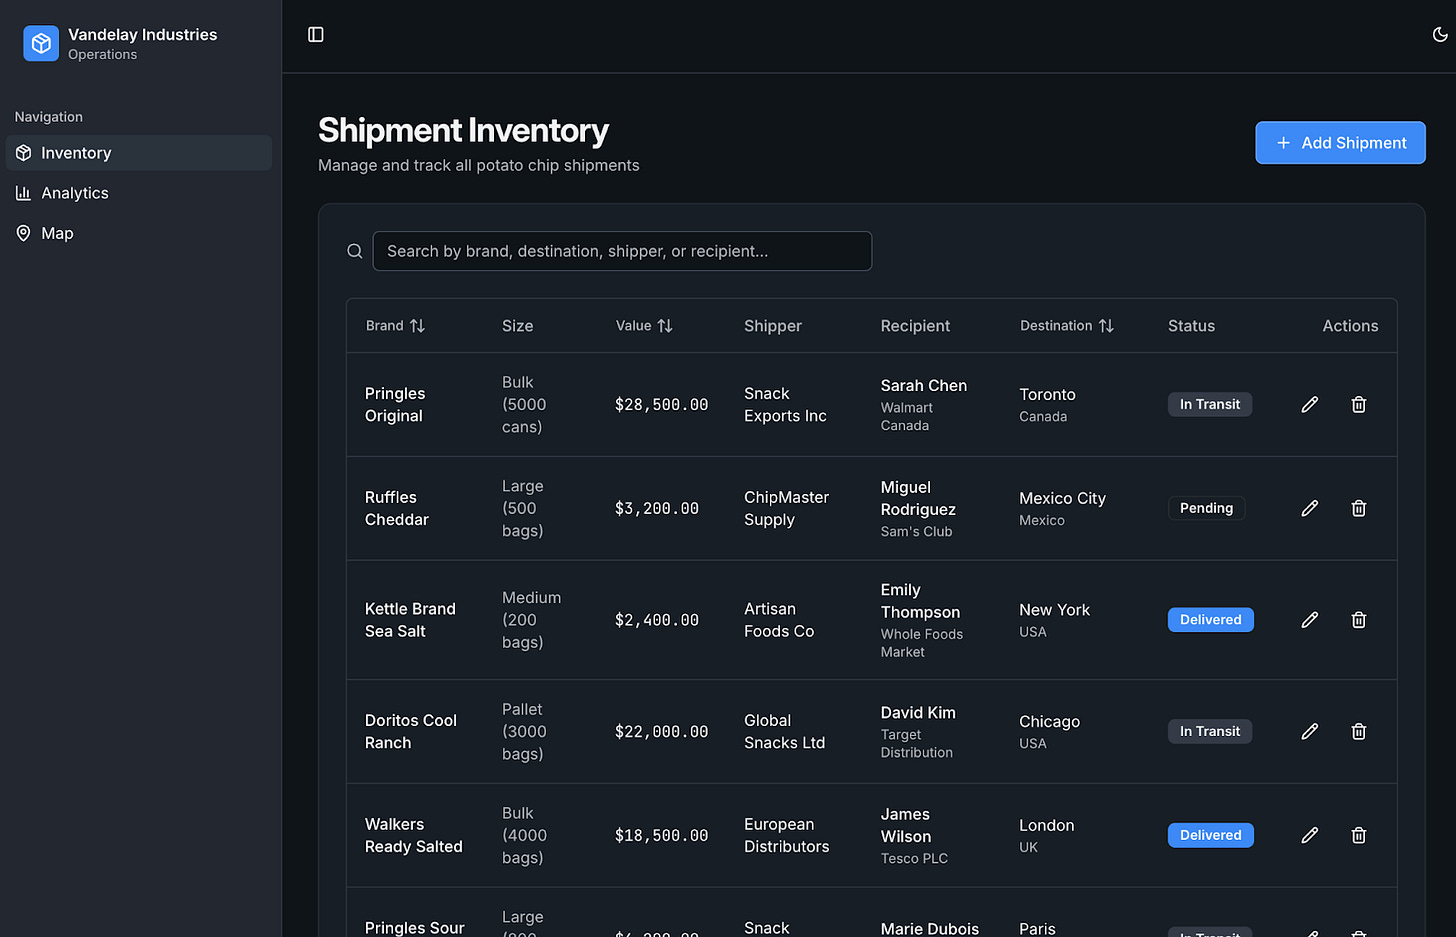Click the Pringles Original brand name
The image size is (1456, 937).
pyautogui.click(x=395, y=405)
